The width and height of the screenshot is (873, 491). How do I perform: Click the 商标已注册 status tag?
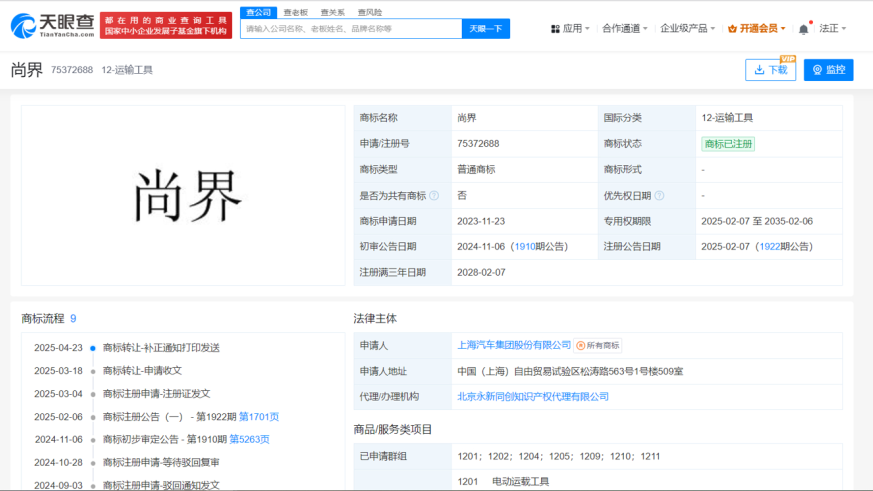pos(728,144)
